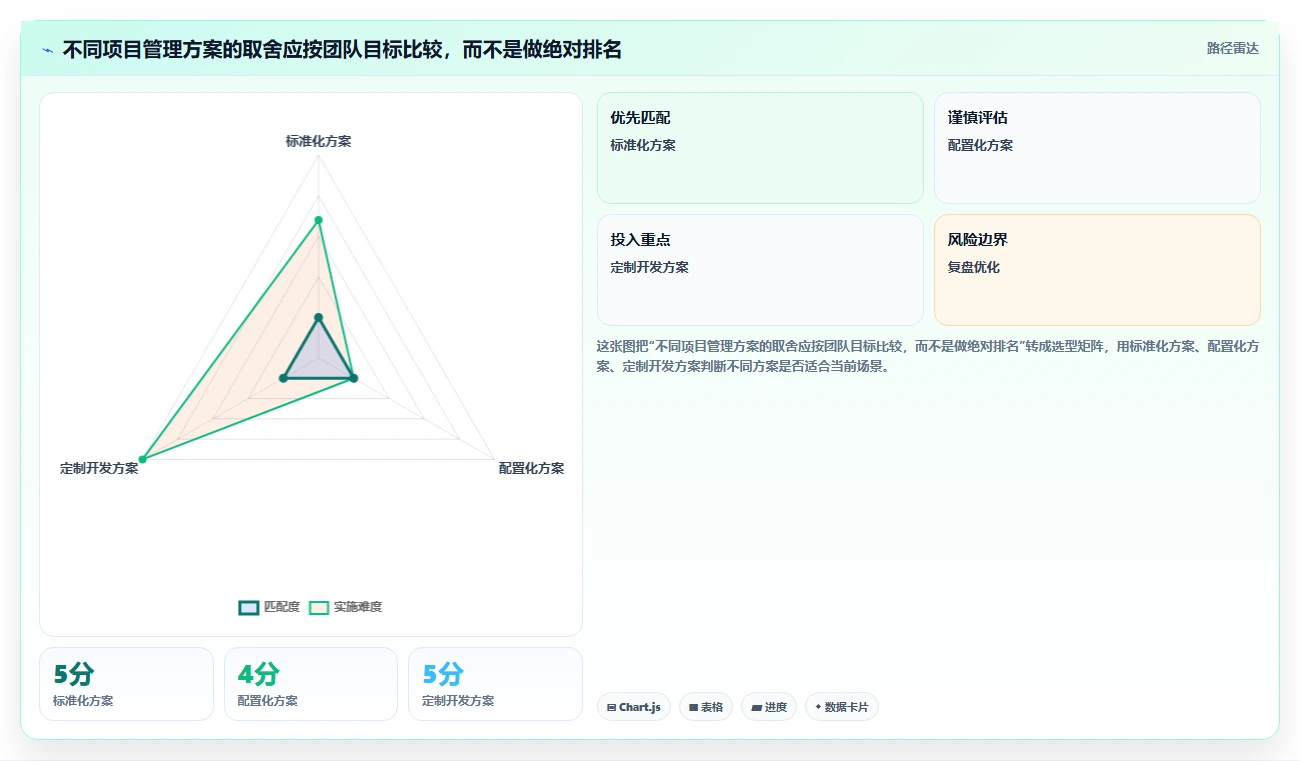The image size is (1300, 761).
Task: Open the 5分 定制开发方案 score card
Action: coord(495,684)
